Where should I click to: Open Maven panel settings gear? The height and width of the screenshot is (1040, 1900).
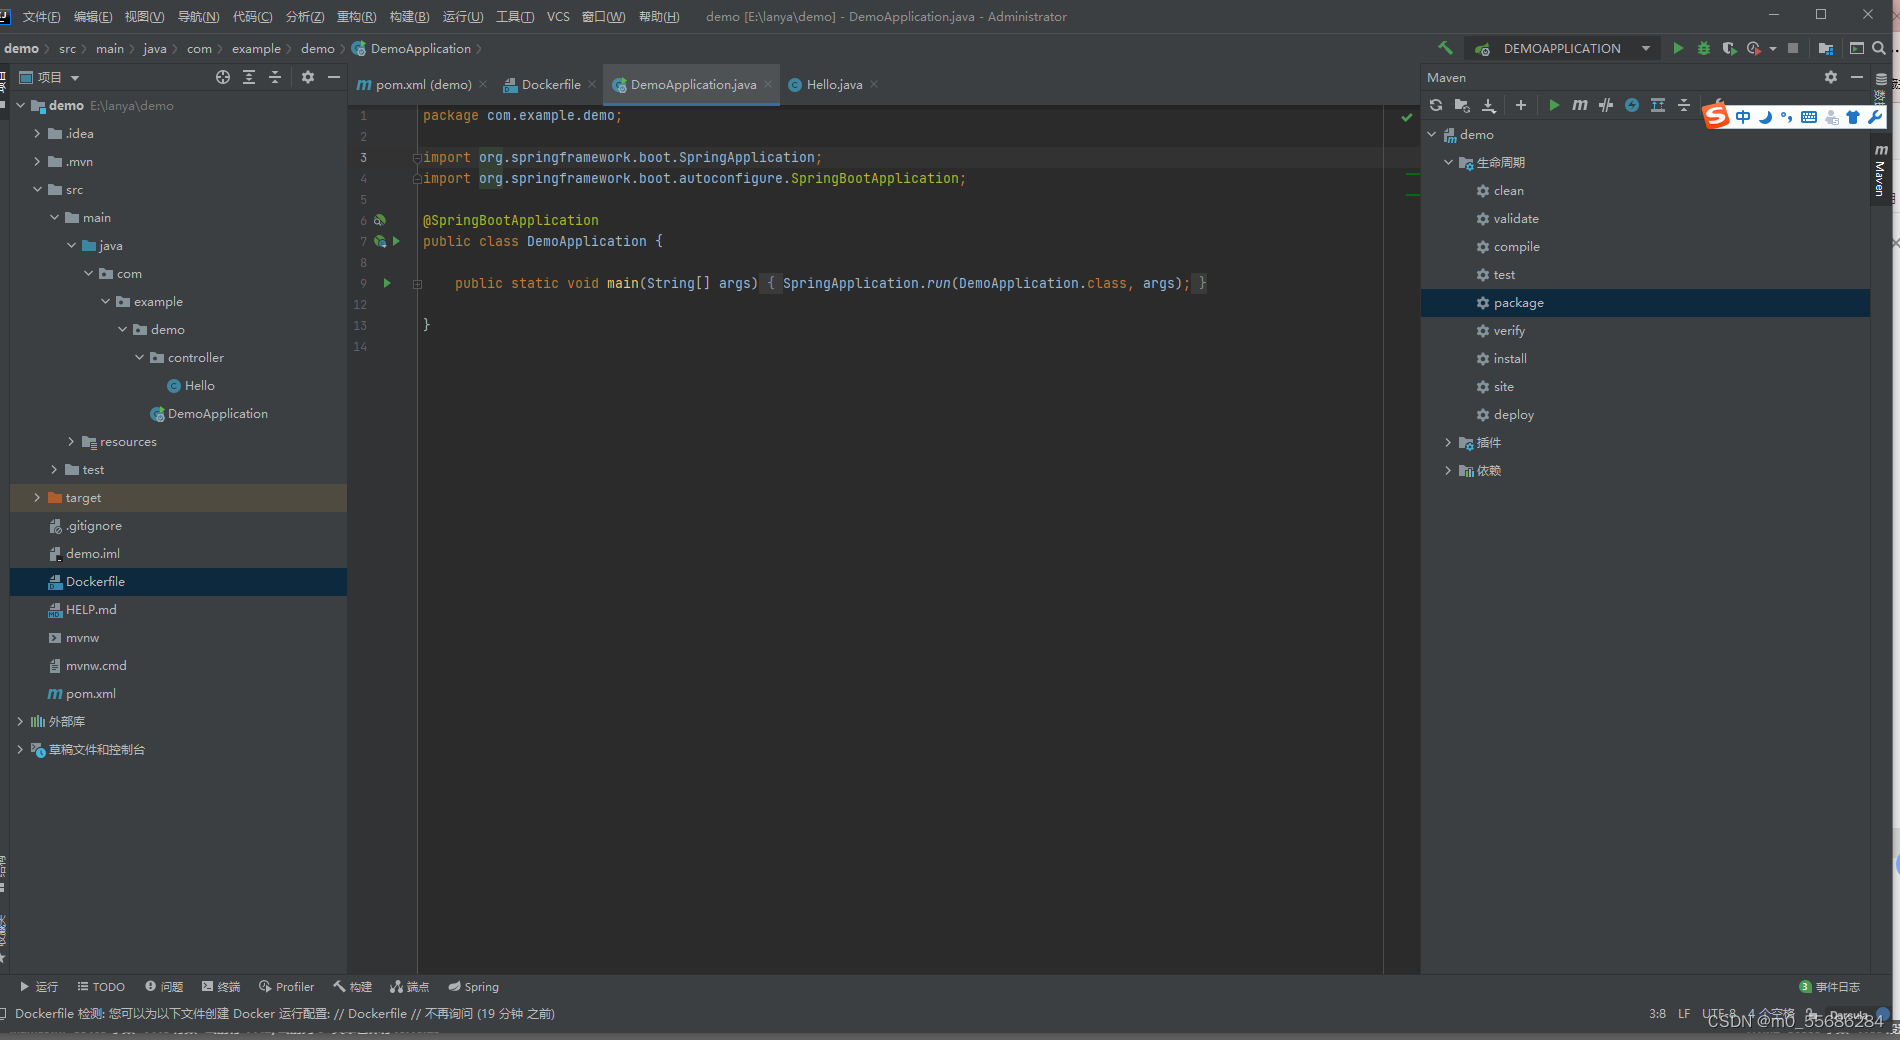coord(1831,77)
